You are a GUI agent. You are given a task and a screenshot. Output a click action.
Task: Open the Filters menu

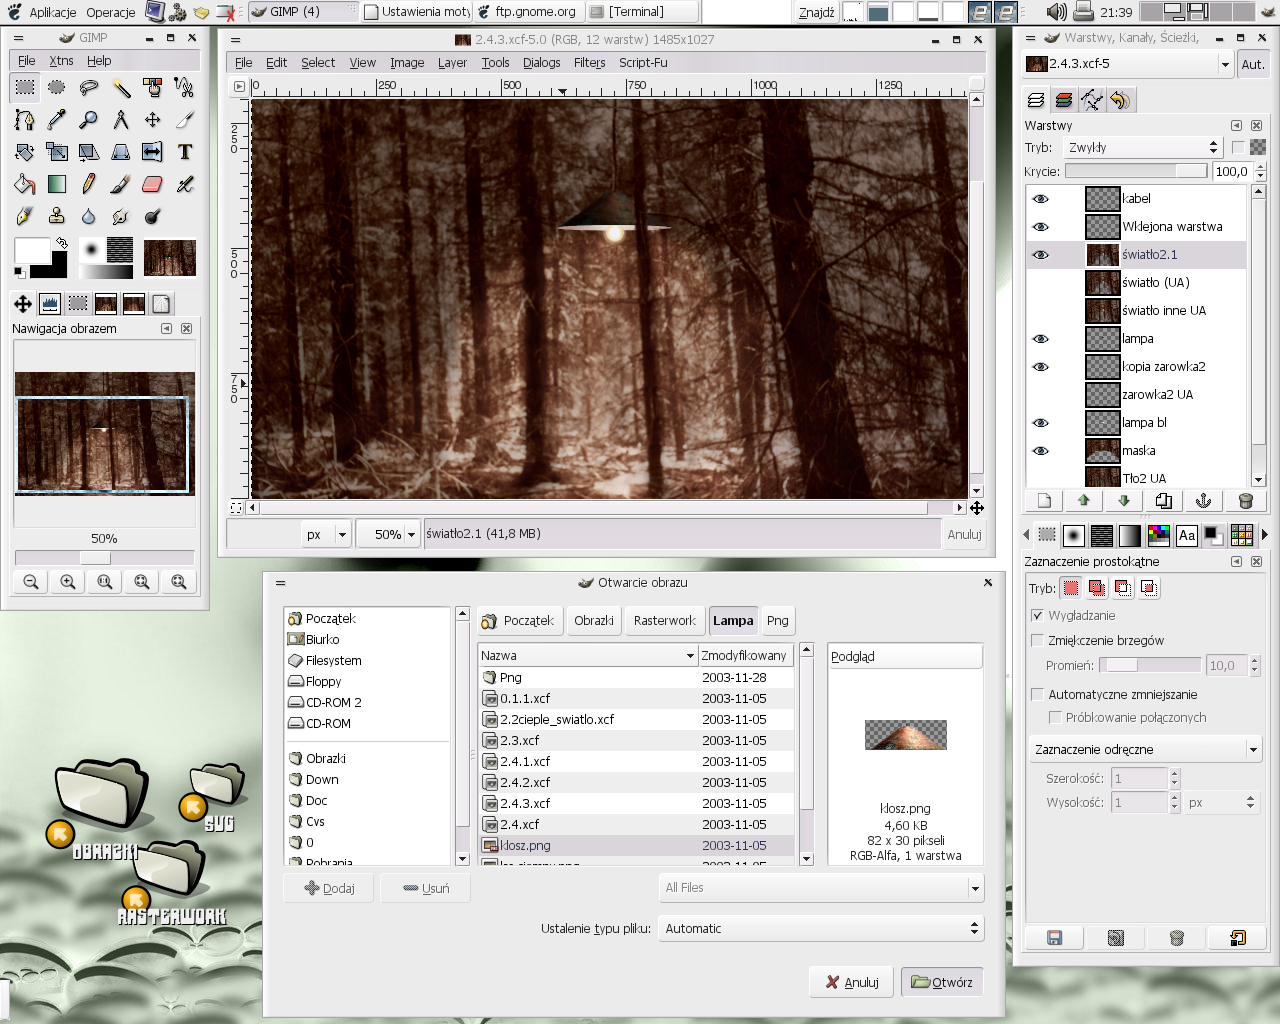pyautogui.click(x=589, y=62)
